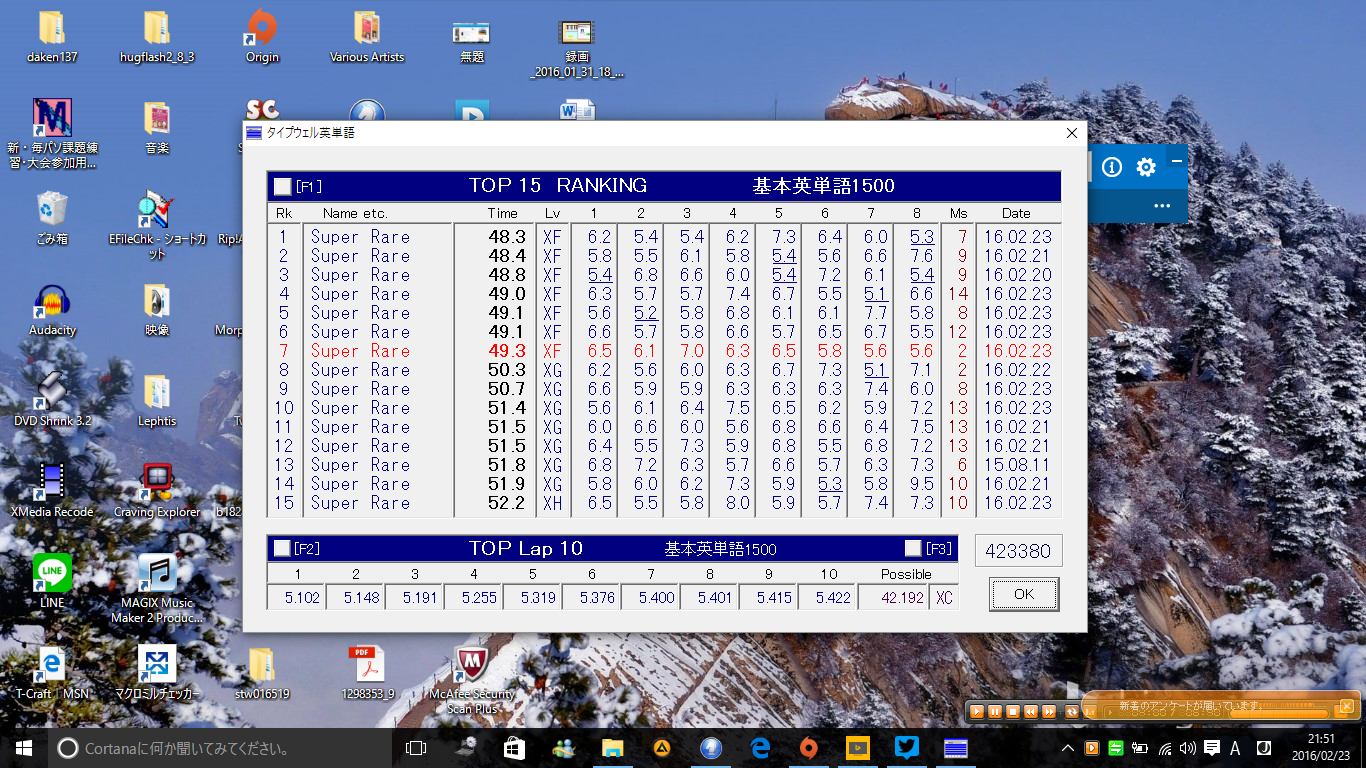The width and height of the screenshot is (1366, 768).
Task: Click the 5.422 tenth lap value
Action: (827, 597)
